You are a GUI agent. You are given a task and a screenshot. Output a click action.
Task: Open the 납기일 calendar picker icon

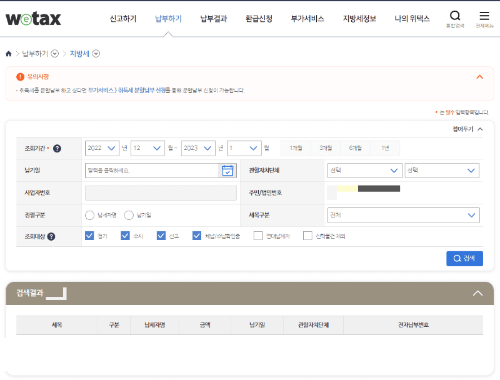228,170
